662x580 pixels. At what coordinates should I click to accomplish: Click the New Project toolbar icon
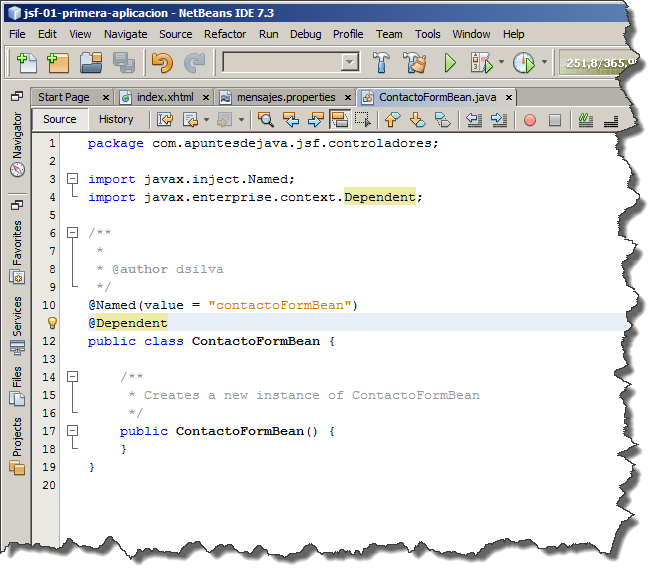point(58,63)
